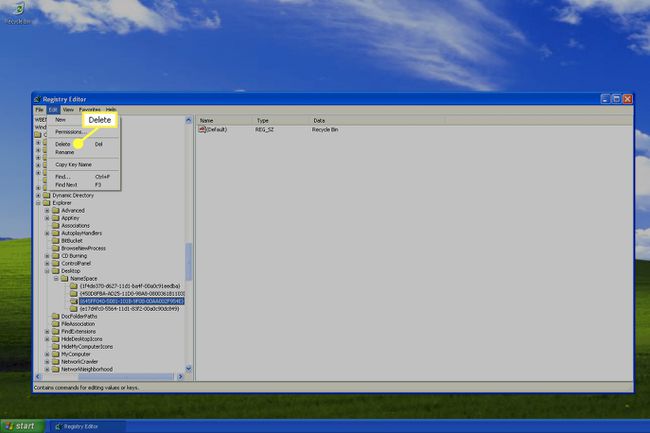
Task: Expand the AppKey key
Action: [x=47, y=218]
